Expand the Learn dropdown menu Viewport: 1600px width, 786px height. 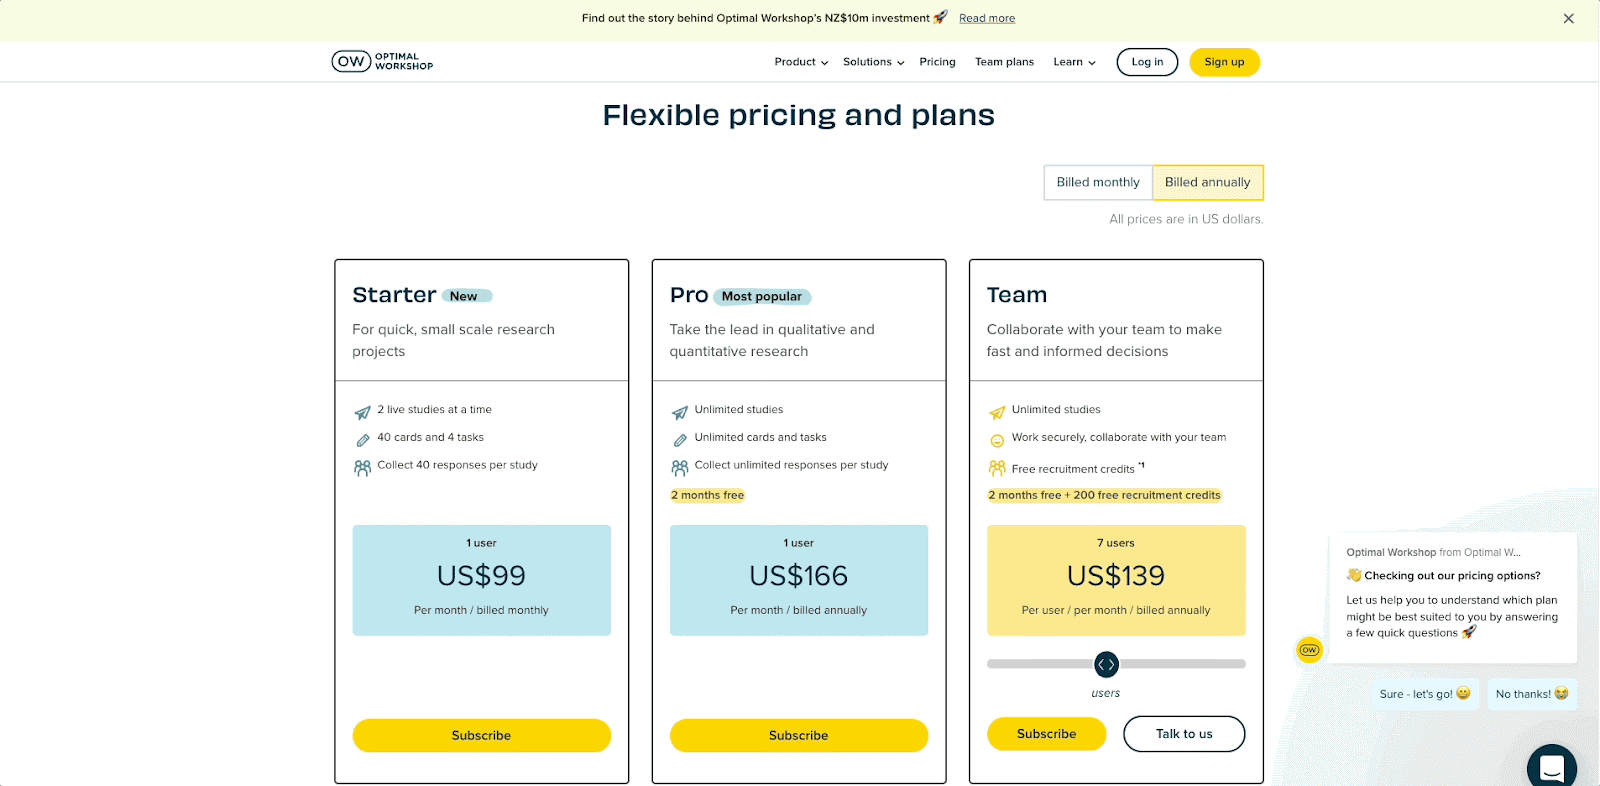pyautogui.click(x=1074, y=62)
